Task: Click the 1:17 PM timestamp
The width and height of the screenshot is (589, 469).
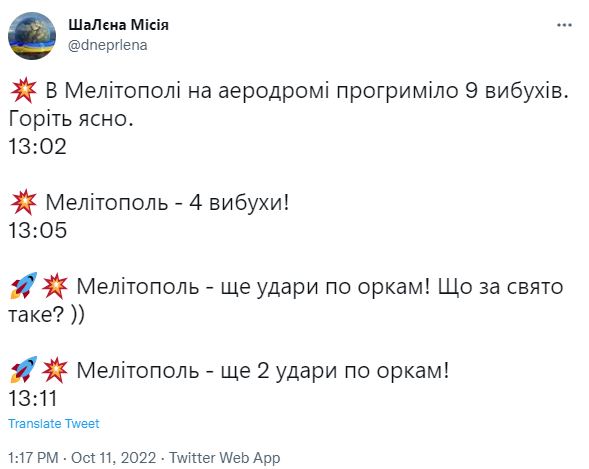Action: click(x=33, y=458)
